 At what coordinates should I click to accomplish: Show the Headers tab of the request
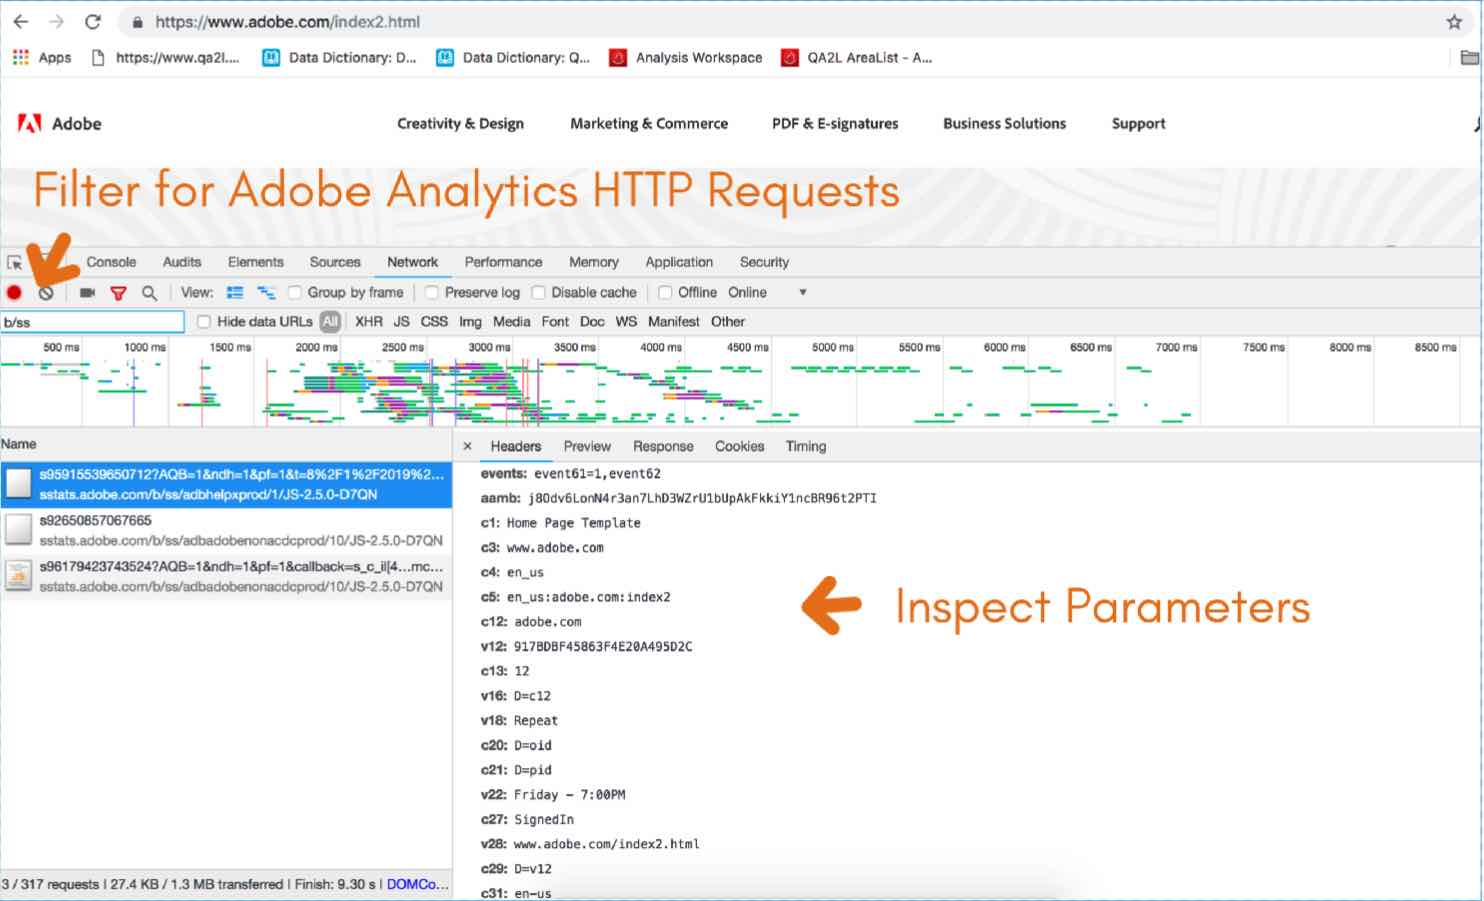pyautogui.click(x=516, y=446)
